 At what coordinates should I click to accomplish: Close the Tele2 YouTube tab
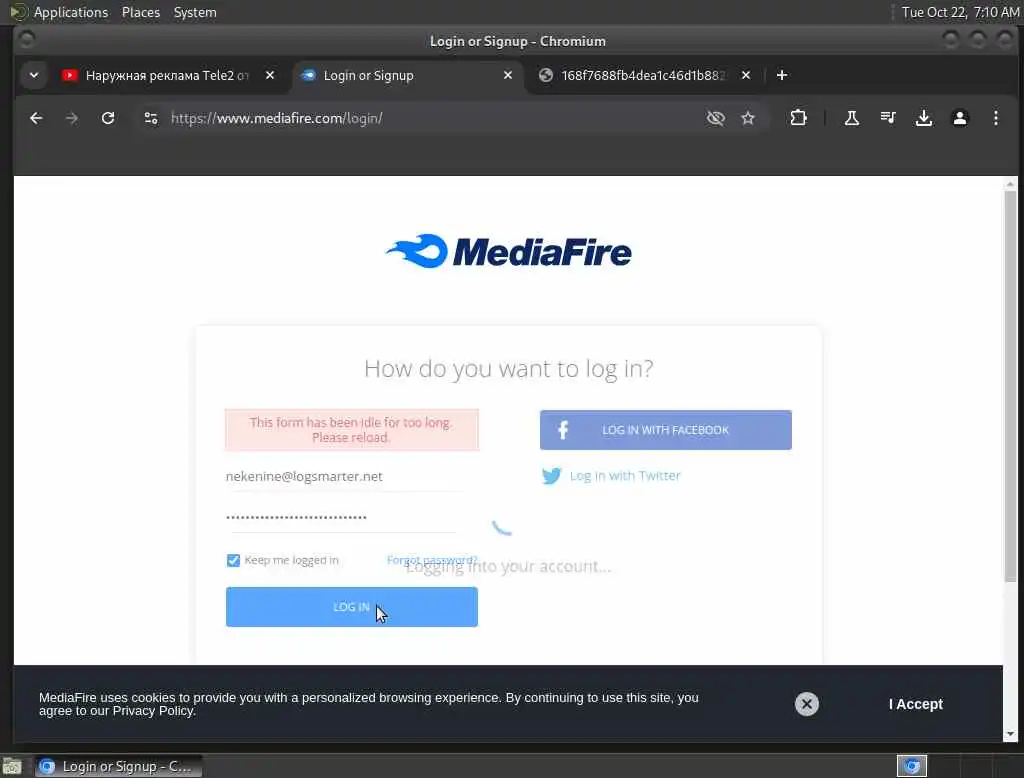click(x=270, y=75)
